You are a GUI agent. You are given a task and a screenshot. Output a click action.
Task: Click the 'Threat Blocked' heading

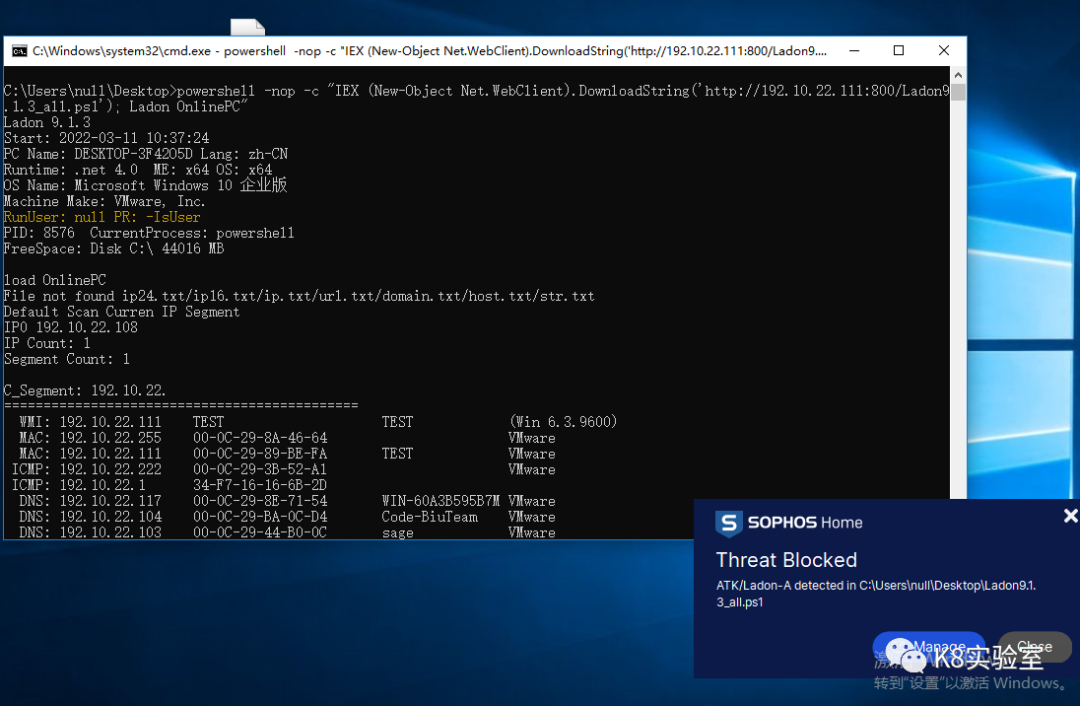click(787, 560)
